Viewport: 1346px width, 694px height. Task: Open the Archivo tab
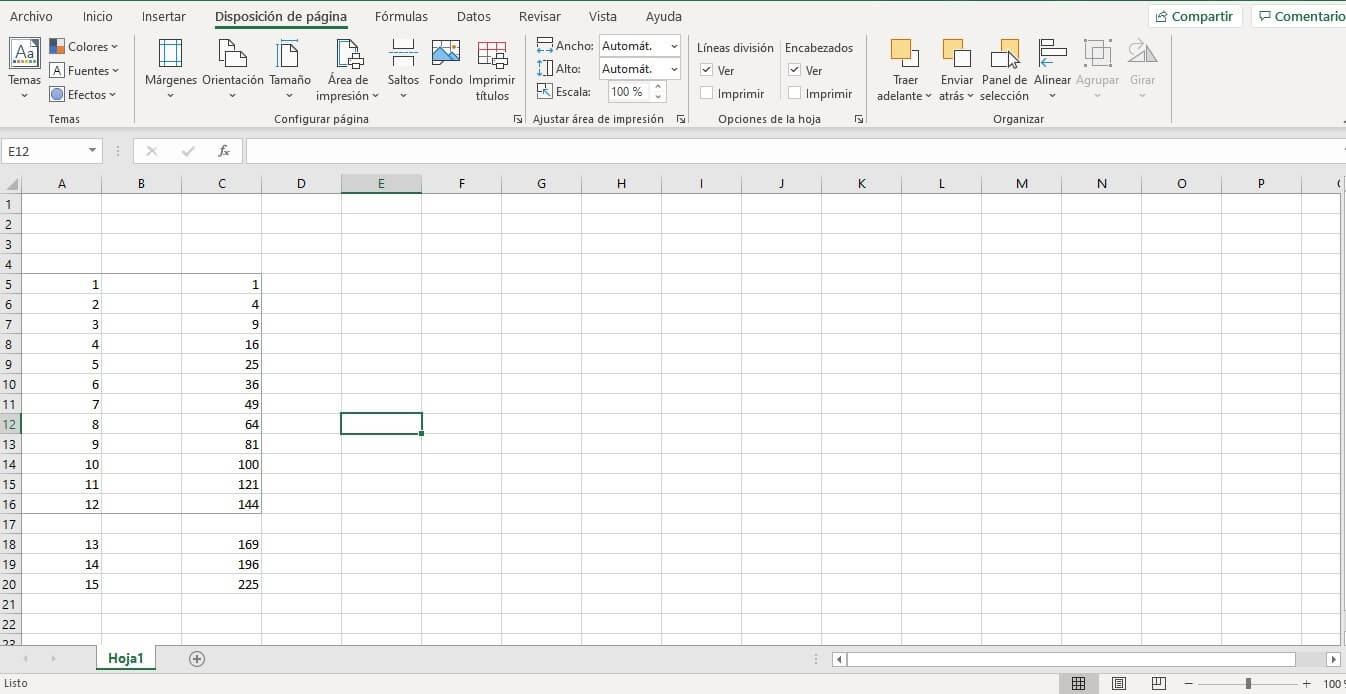point(31,16)
